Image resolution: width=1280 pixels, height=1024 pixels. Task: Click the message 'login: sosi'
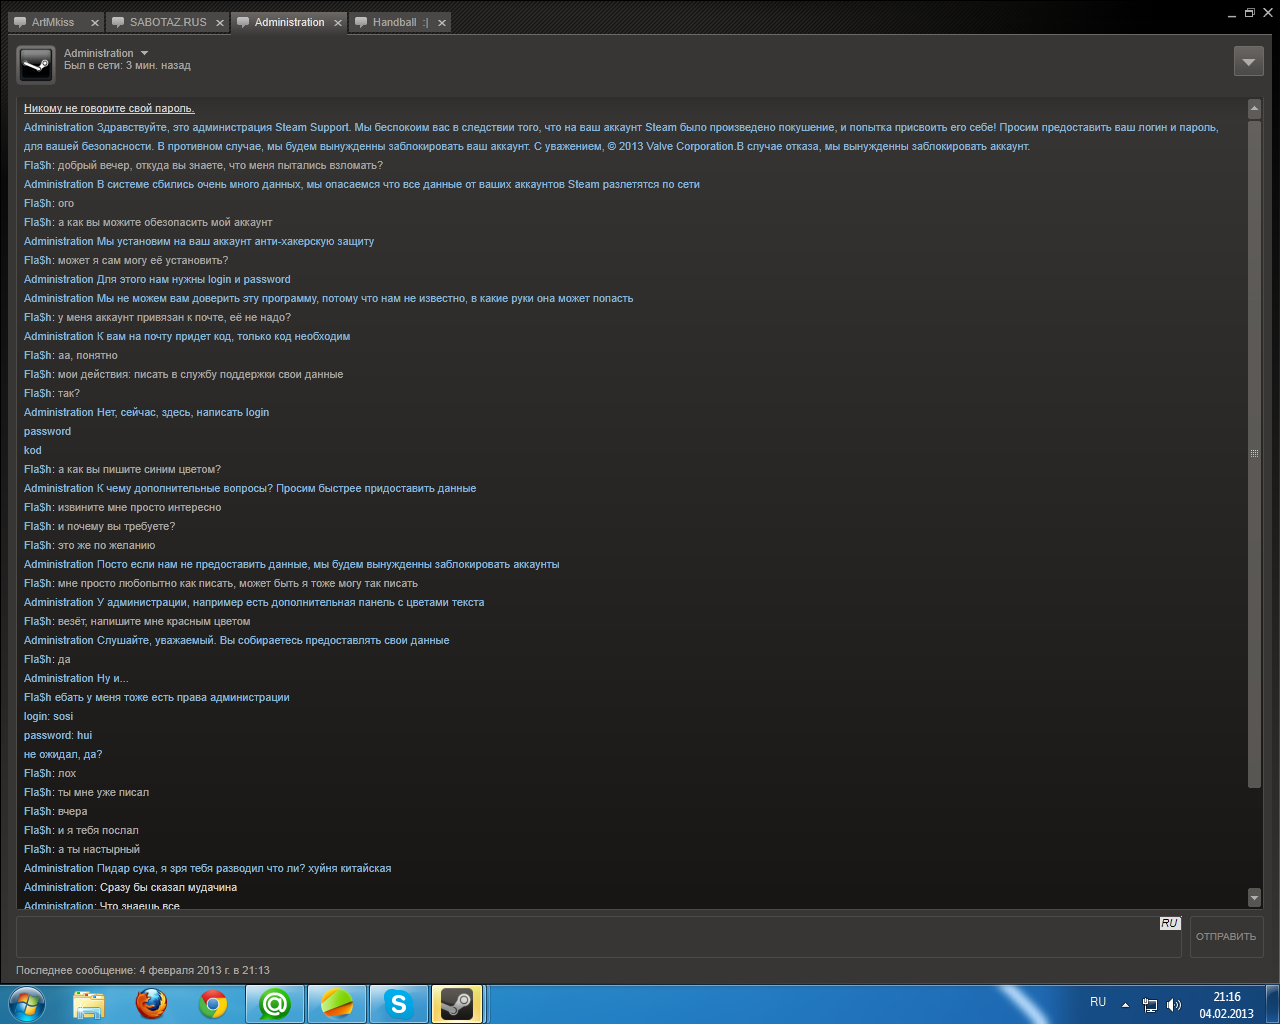(x=48, y=716)
